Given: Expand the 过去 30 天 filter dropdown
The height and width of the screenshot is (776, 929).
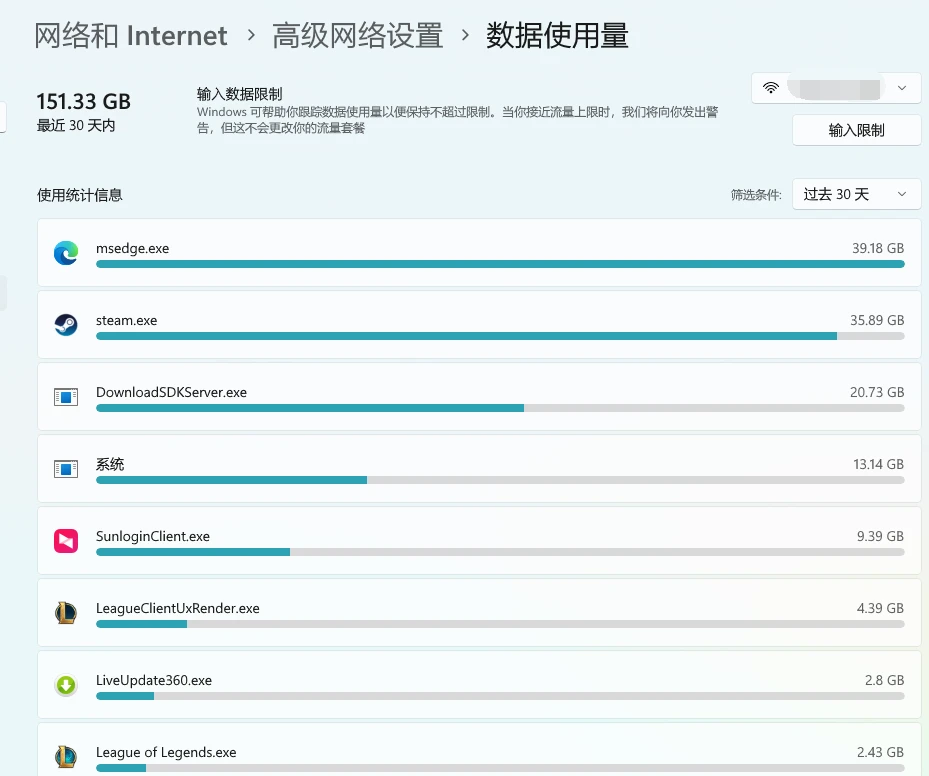Looking at the screenshot, I should (856, 194).
